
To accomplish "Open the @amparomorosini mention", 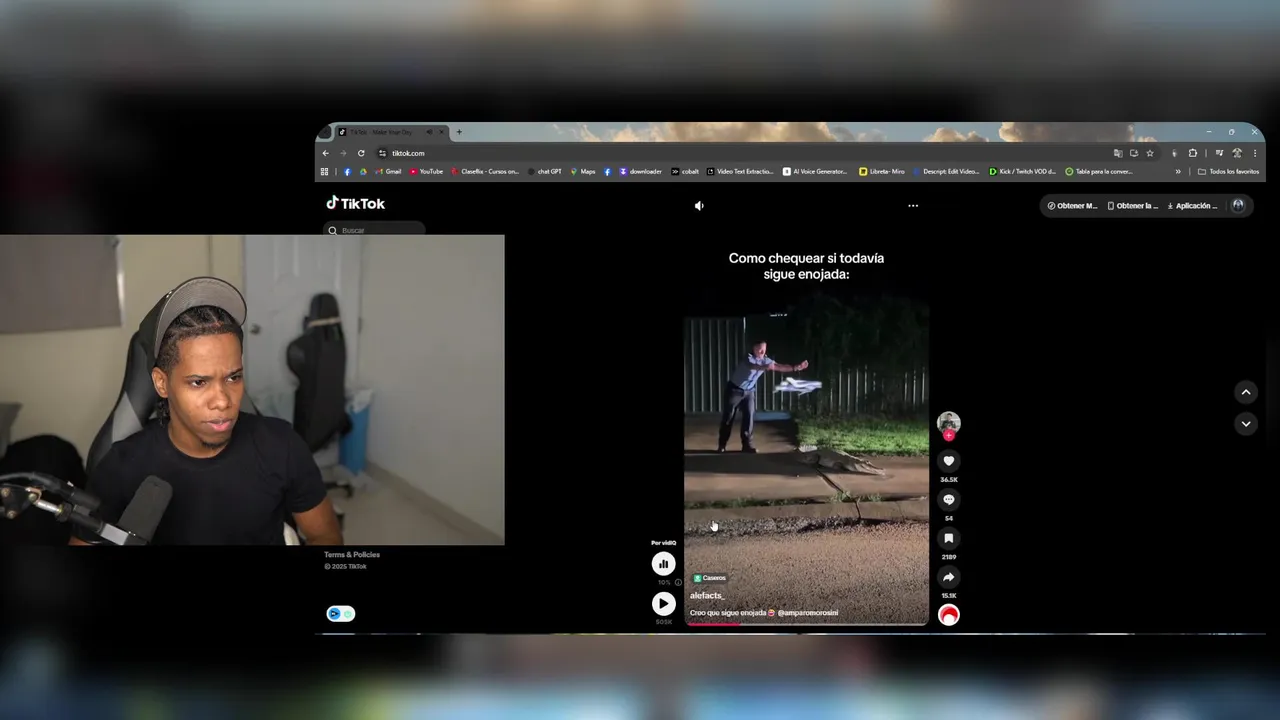I will (808, 613).
